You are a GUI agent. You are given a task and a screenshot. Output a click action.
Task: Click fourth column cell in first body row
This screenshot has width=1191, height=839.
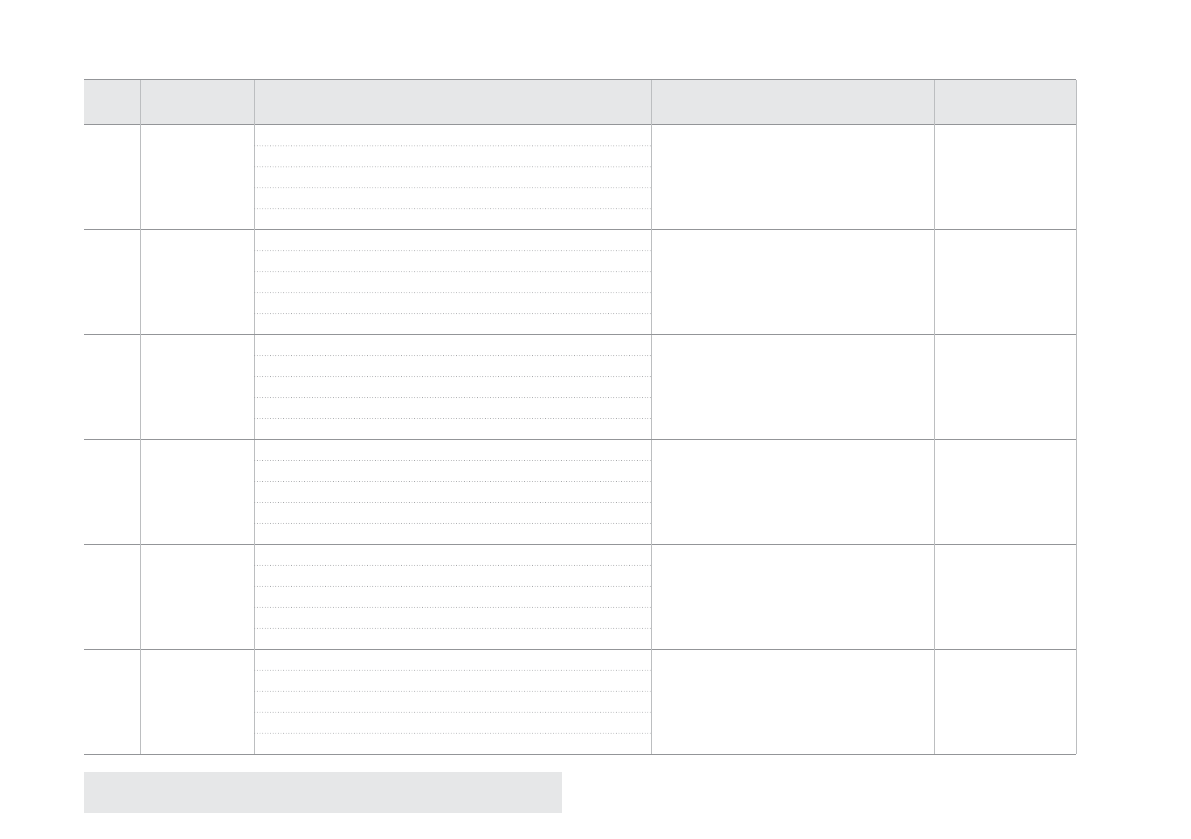click(x=793, y=177)
